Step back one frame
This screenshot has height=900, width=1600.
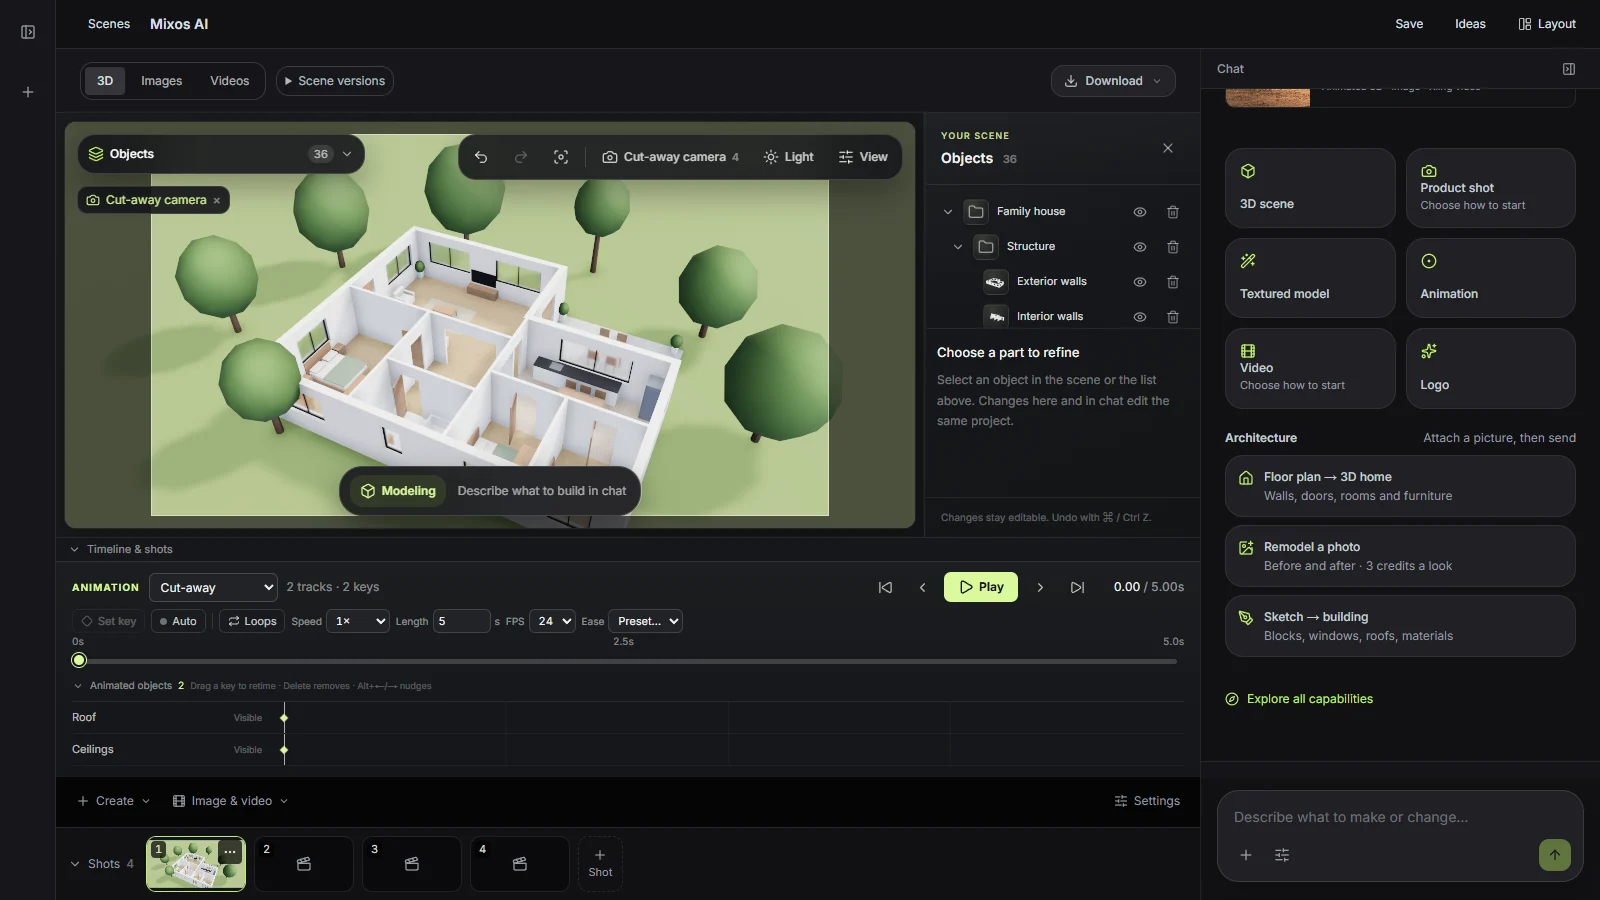click(922, 587)
